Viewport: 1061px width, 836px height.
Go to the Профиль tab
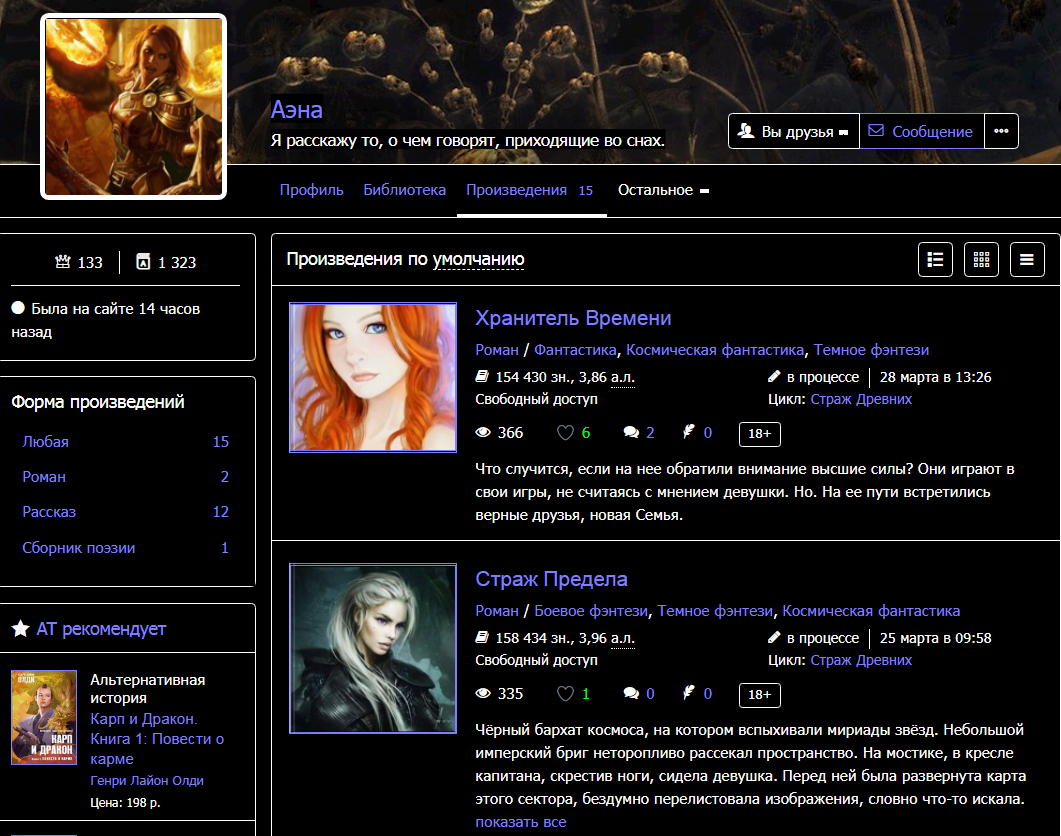tap(311, 190)
